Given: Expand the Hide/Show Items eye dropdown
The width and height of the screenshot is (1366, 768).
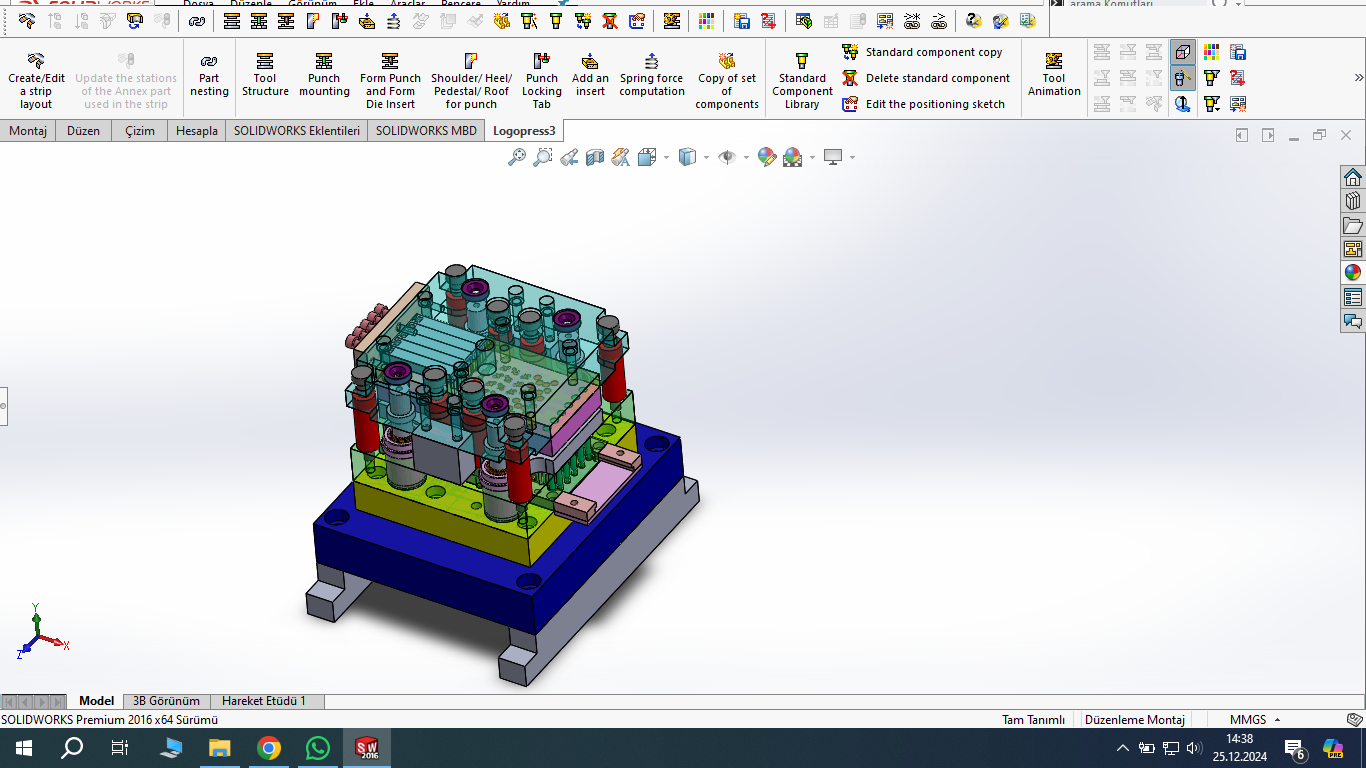Looking at the screenshot, I should point(746,158).
